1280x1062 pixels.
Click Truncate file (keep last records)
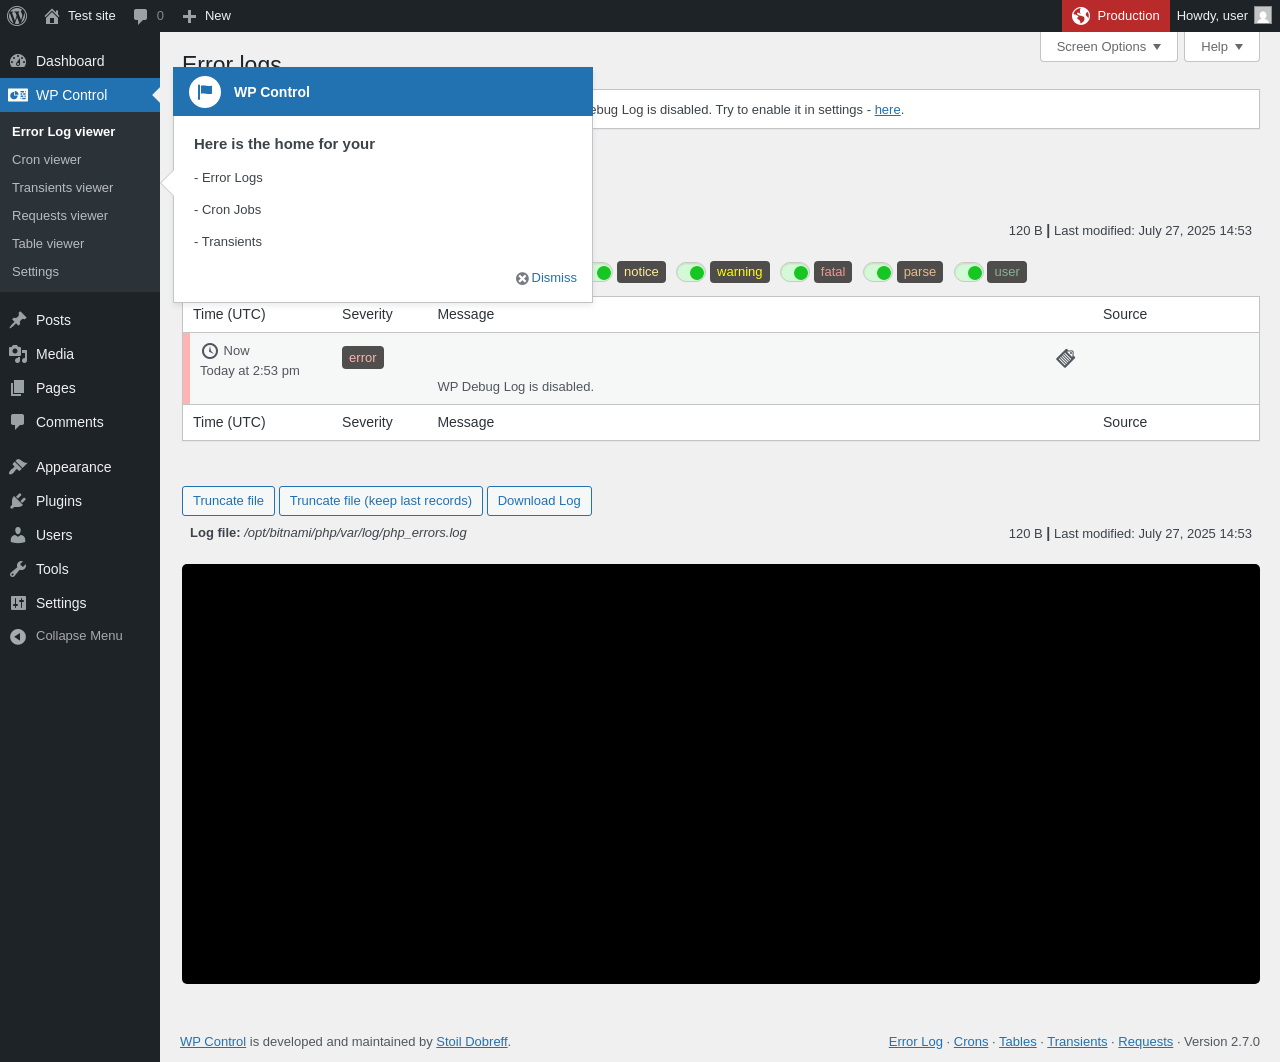381,501
